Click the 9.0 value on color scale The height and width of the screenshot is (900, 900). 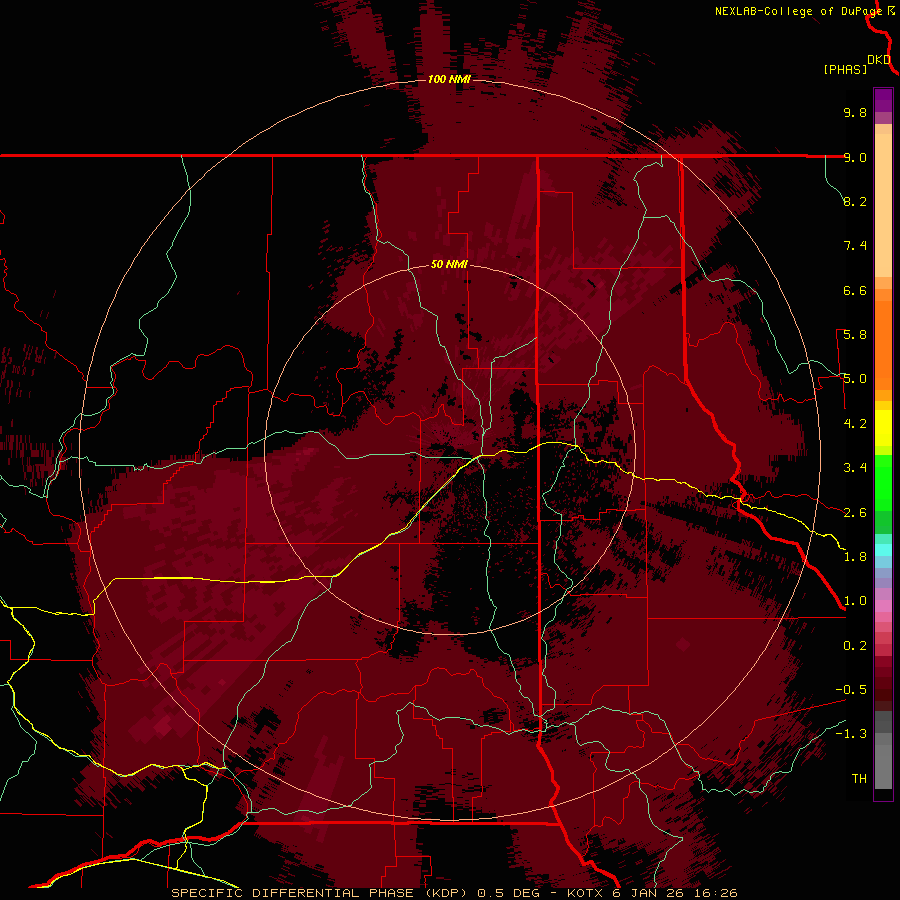(x=855, y=157)
